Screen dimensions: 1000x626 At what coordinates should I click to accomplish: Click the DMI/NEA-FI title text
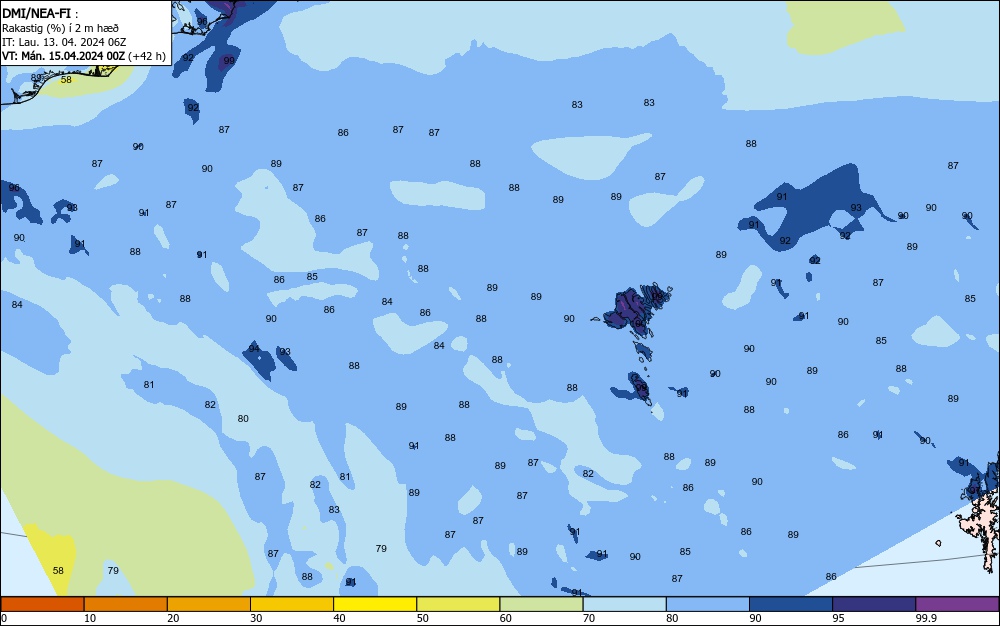click(x=36, y=13)
